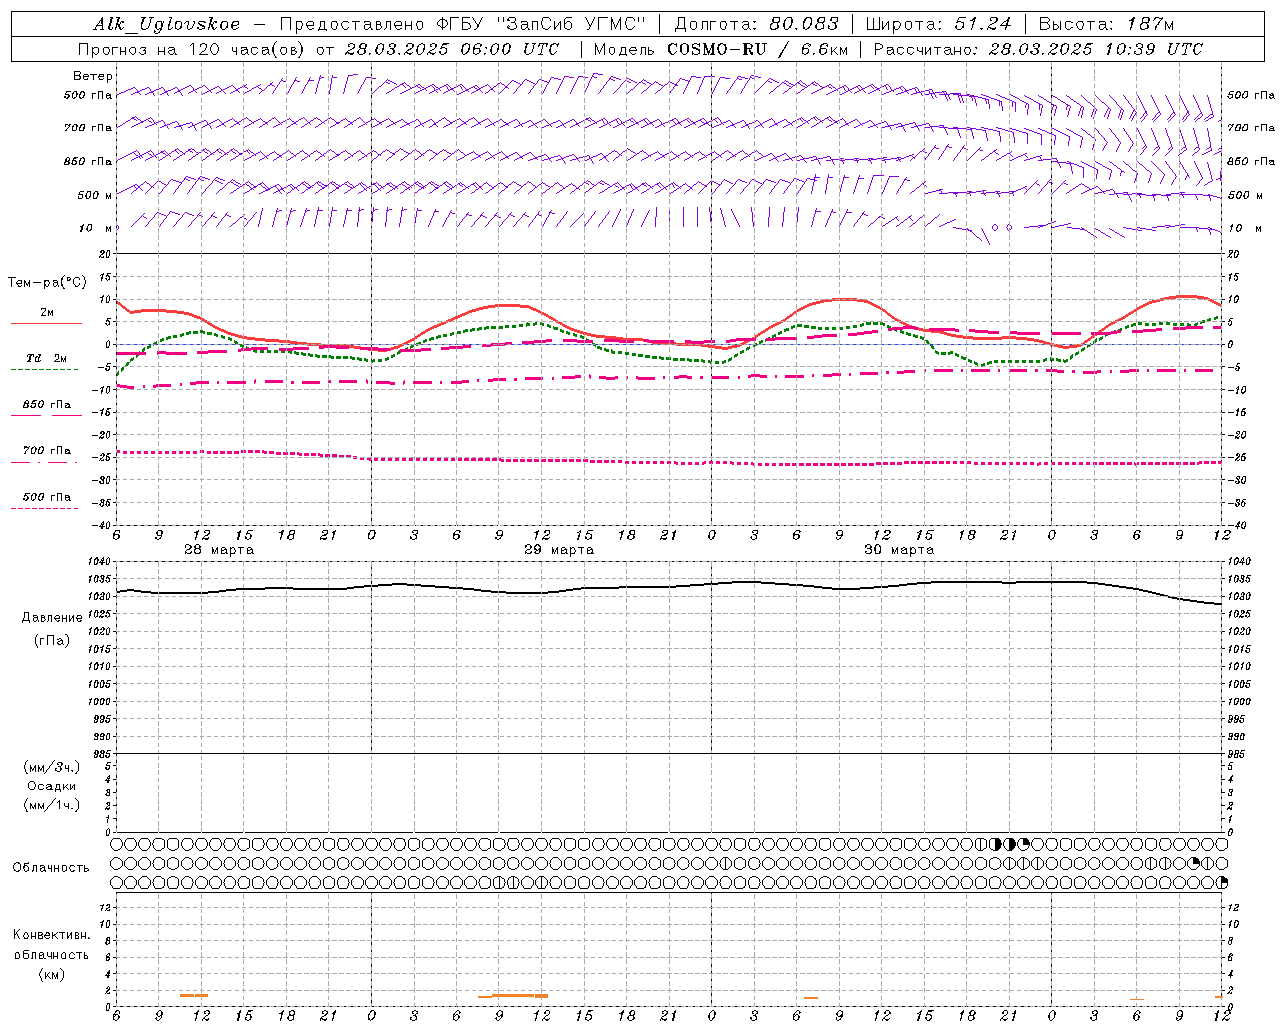The height and width of the screenshot is (1024, 1280).
Task: Click the (мм/1ч.) precipitation unit label
Action: tap(52, 805)
